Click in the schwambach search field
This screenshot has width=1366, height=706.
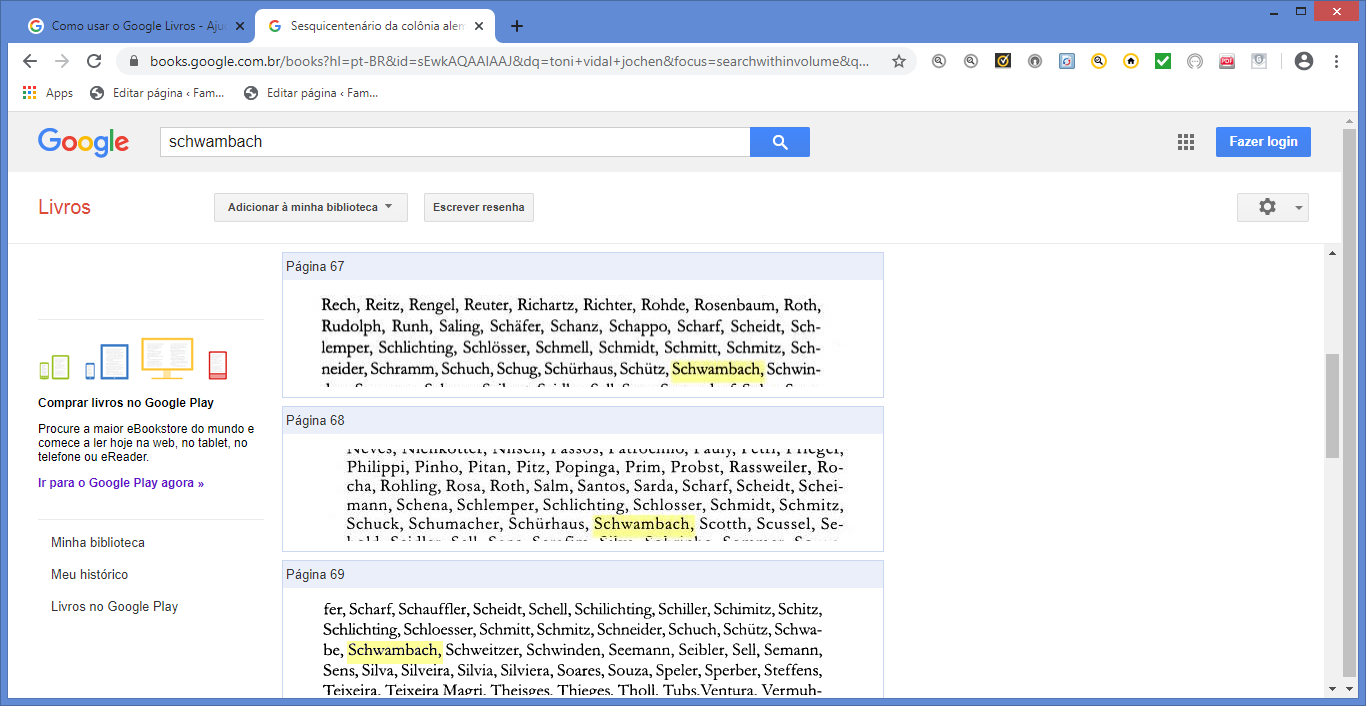(454, 142)
